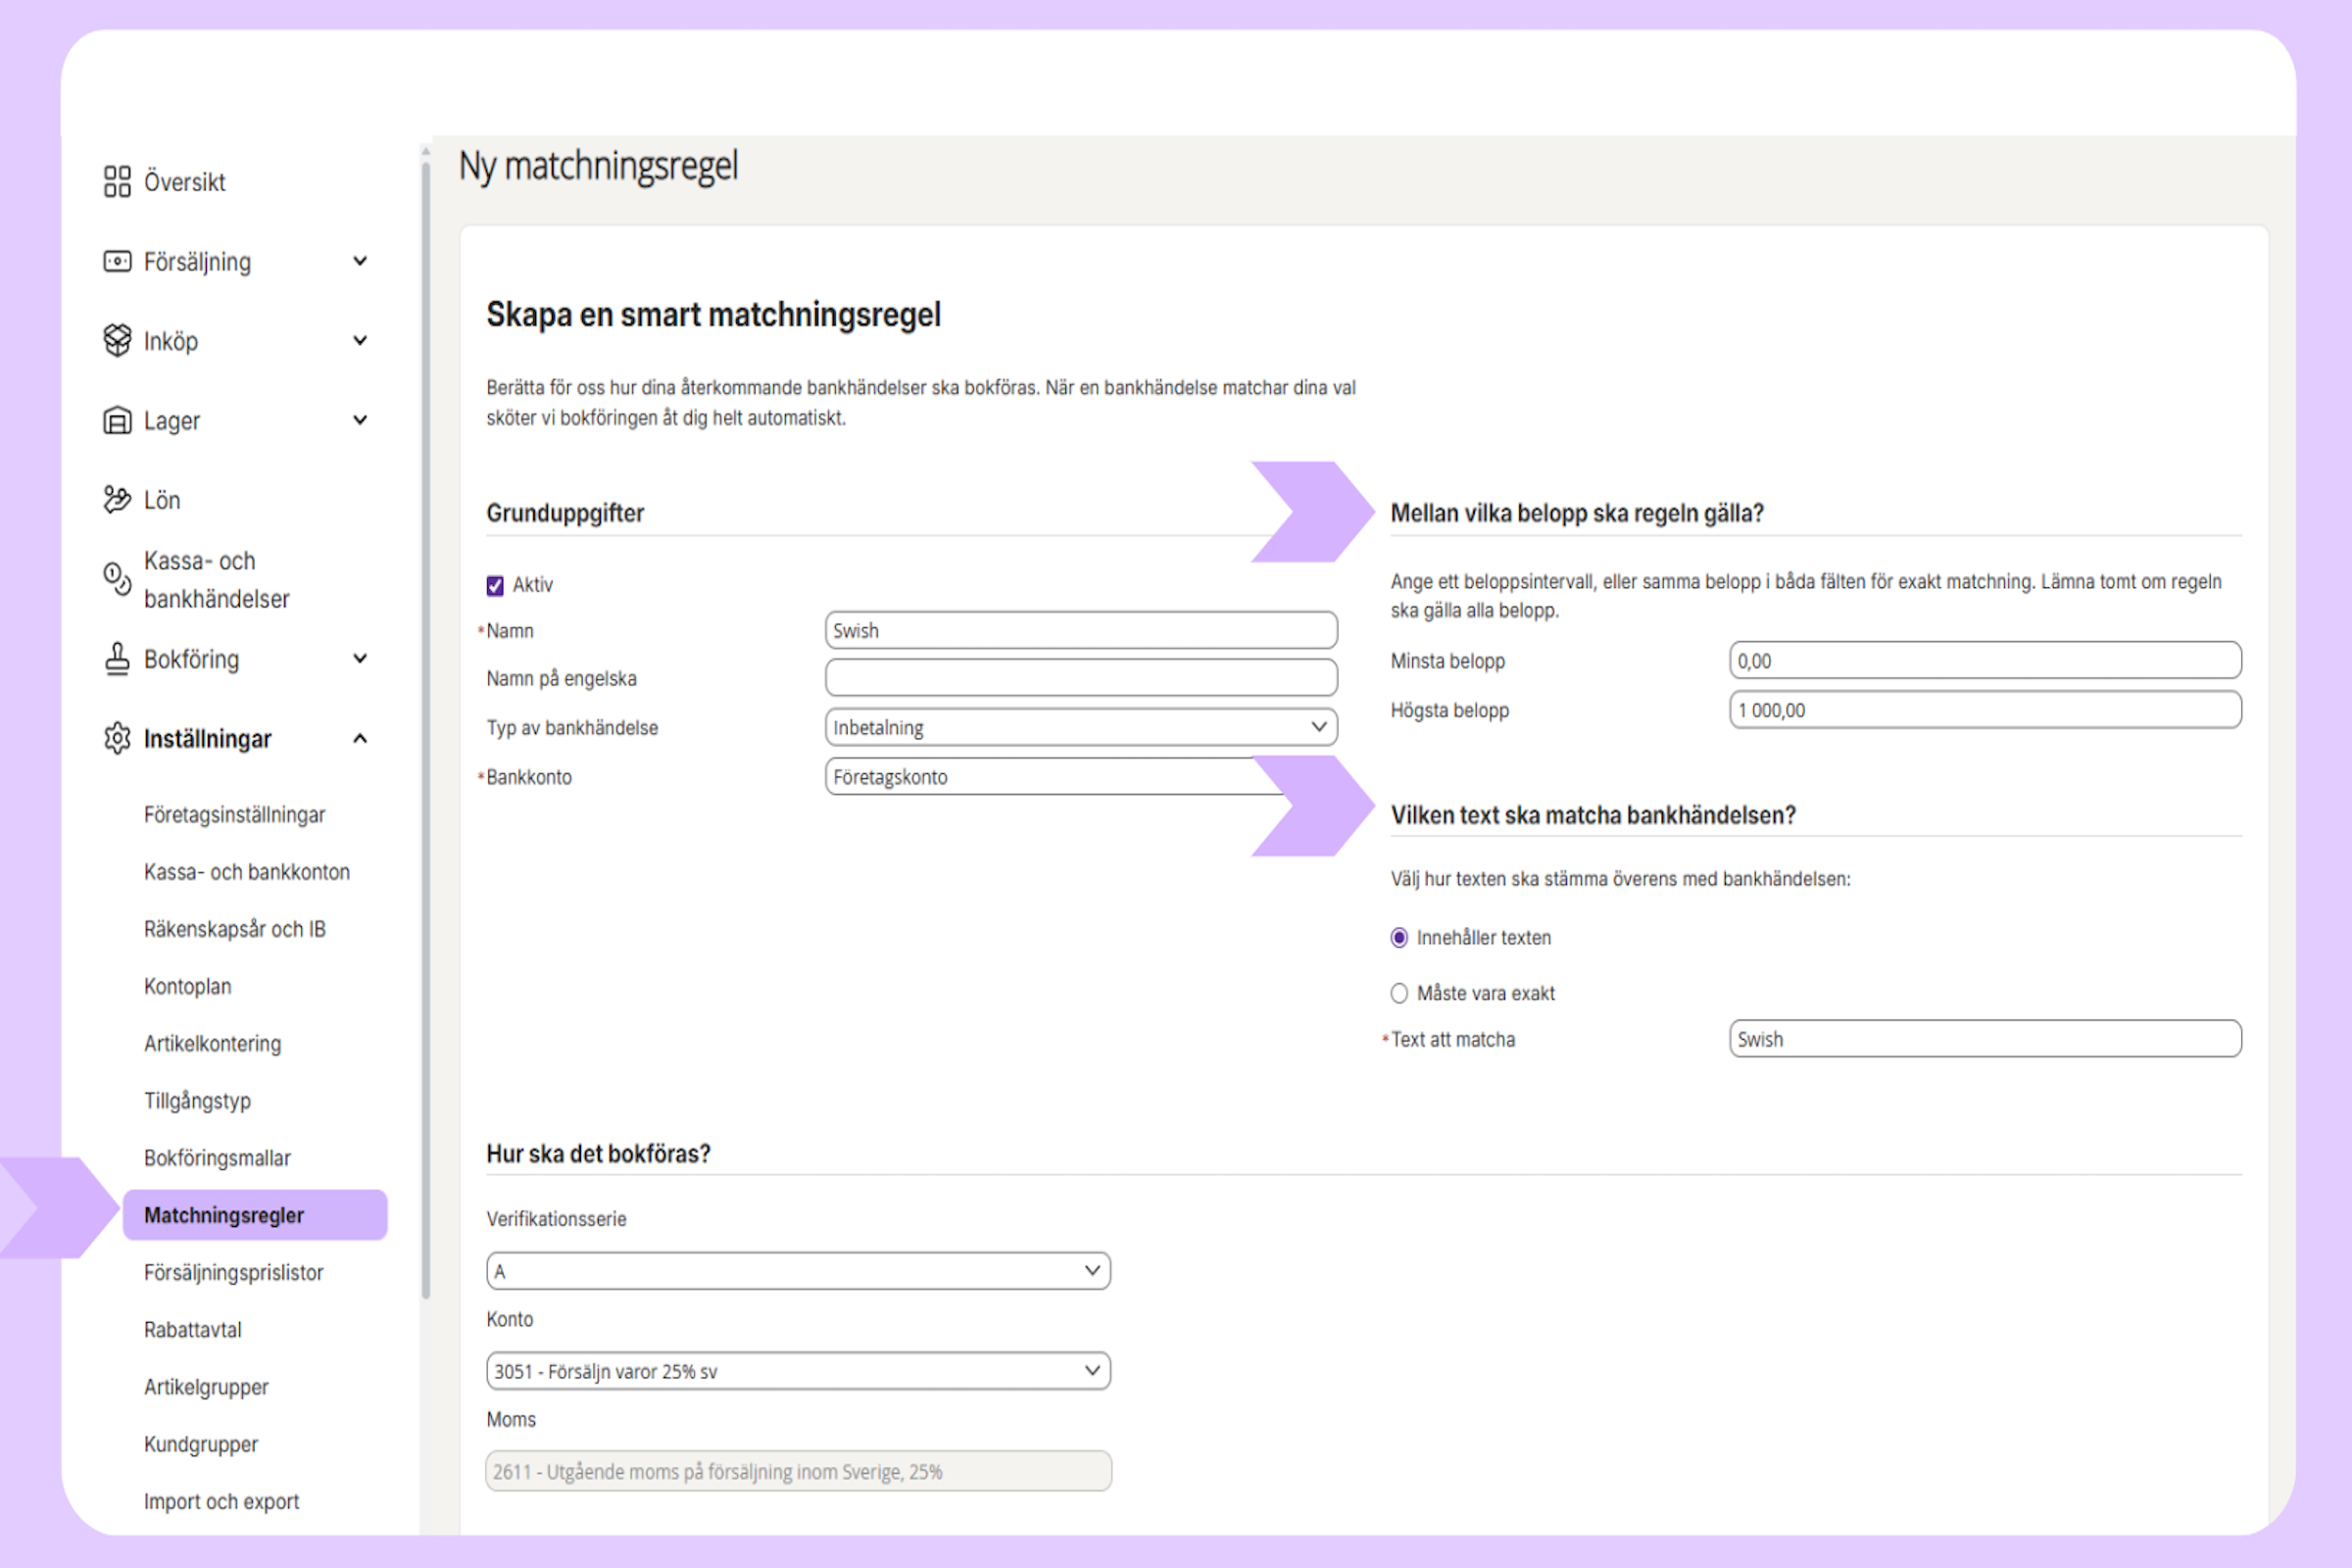
Task: Collapse the Inställningar menu chevron
Action: pos(360,738)
